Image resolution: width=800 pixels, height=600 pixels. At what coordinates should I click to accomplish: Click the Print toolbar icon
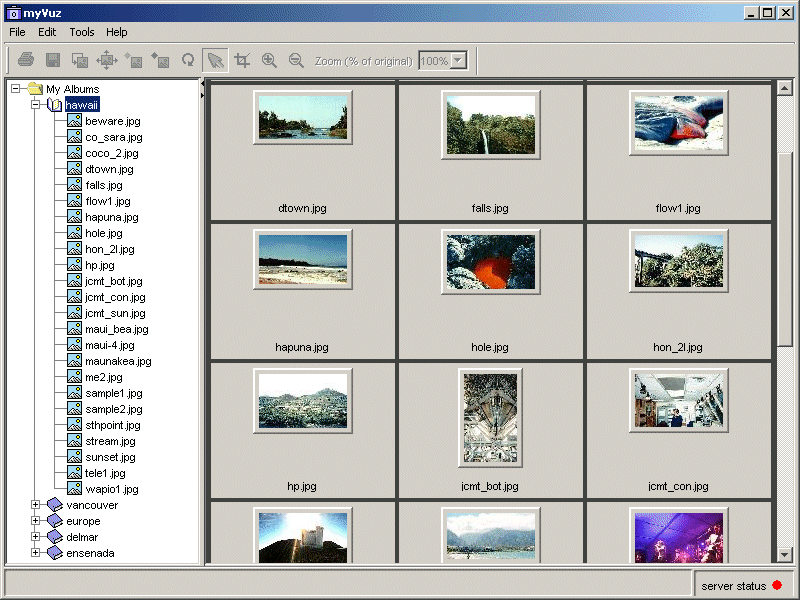[x=26, y=60]
